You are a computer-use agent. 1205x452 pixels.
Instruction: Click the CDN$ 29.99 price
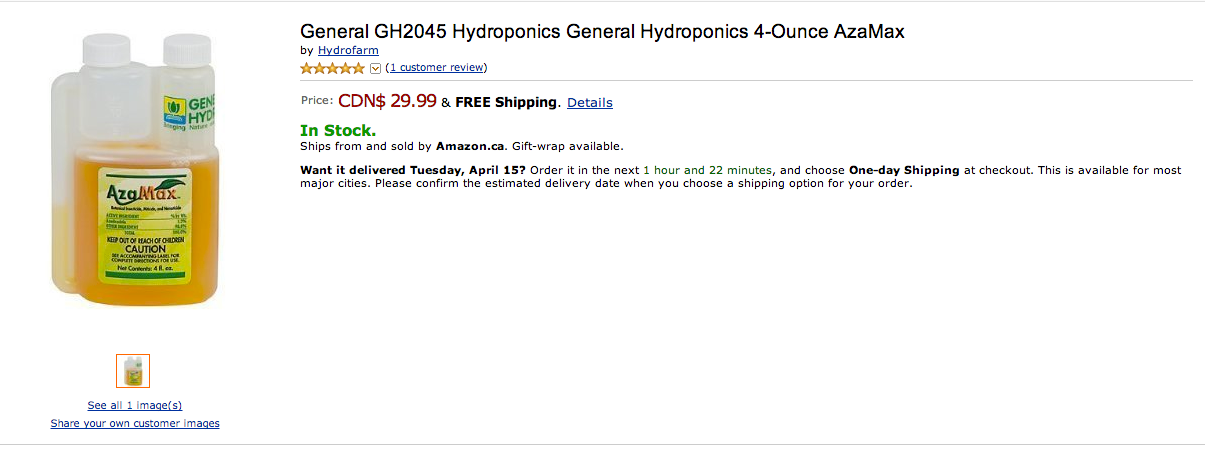tap(387, 101)
